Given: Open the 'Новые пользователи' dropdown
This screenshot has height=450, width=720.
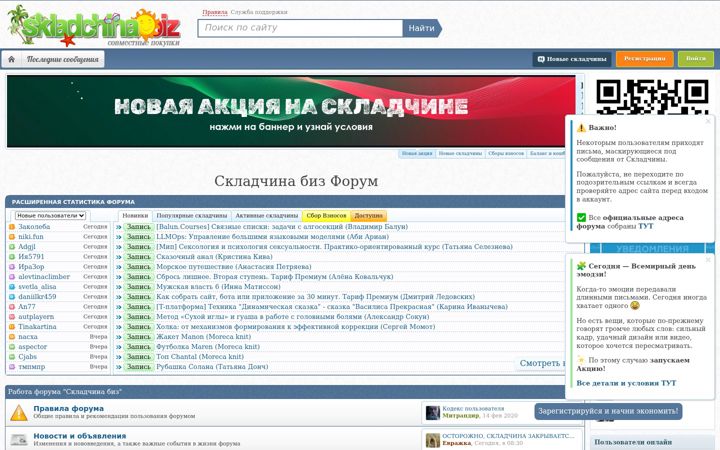Looking at the screenshot, I should point(51,215).
